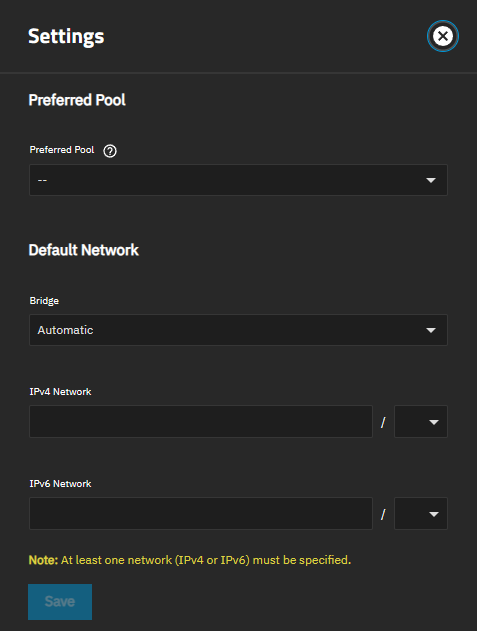Open the IPv6 Network prefix length dropdown

tap(421, 513)
